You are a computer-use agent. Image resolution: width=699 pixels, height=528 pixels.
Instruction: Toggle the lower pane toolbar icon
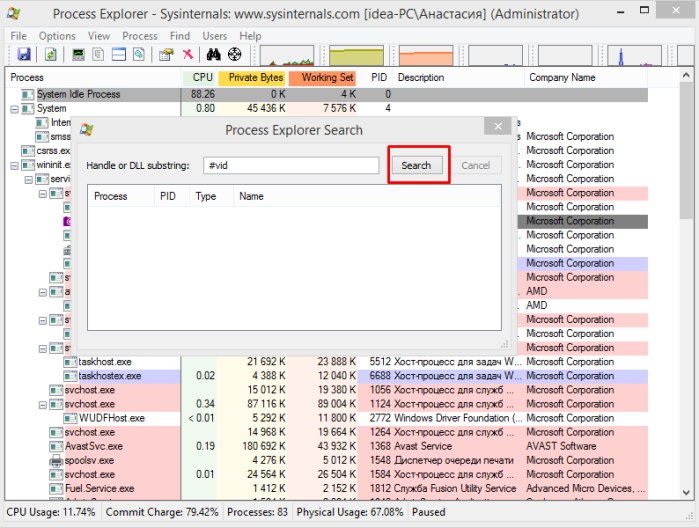[x=119, y=54]
